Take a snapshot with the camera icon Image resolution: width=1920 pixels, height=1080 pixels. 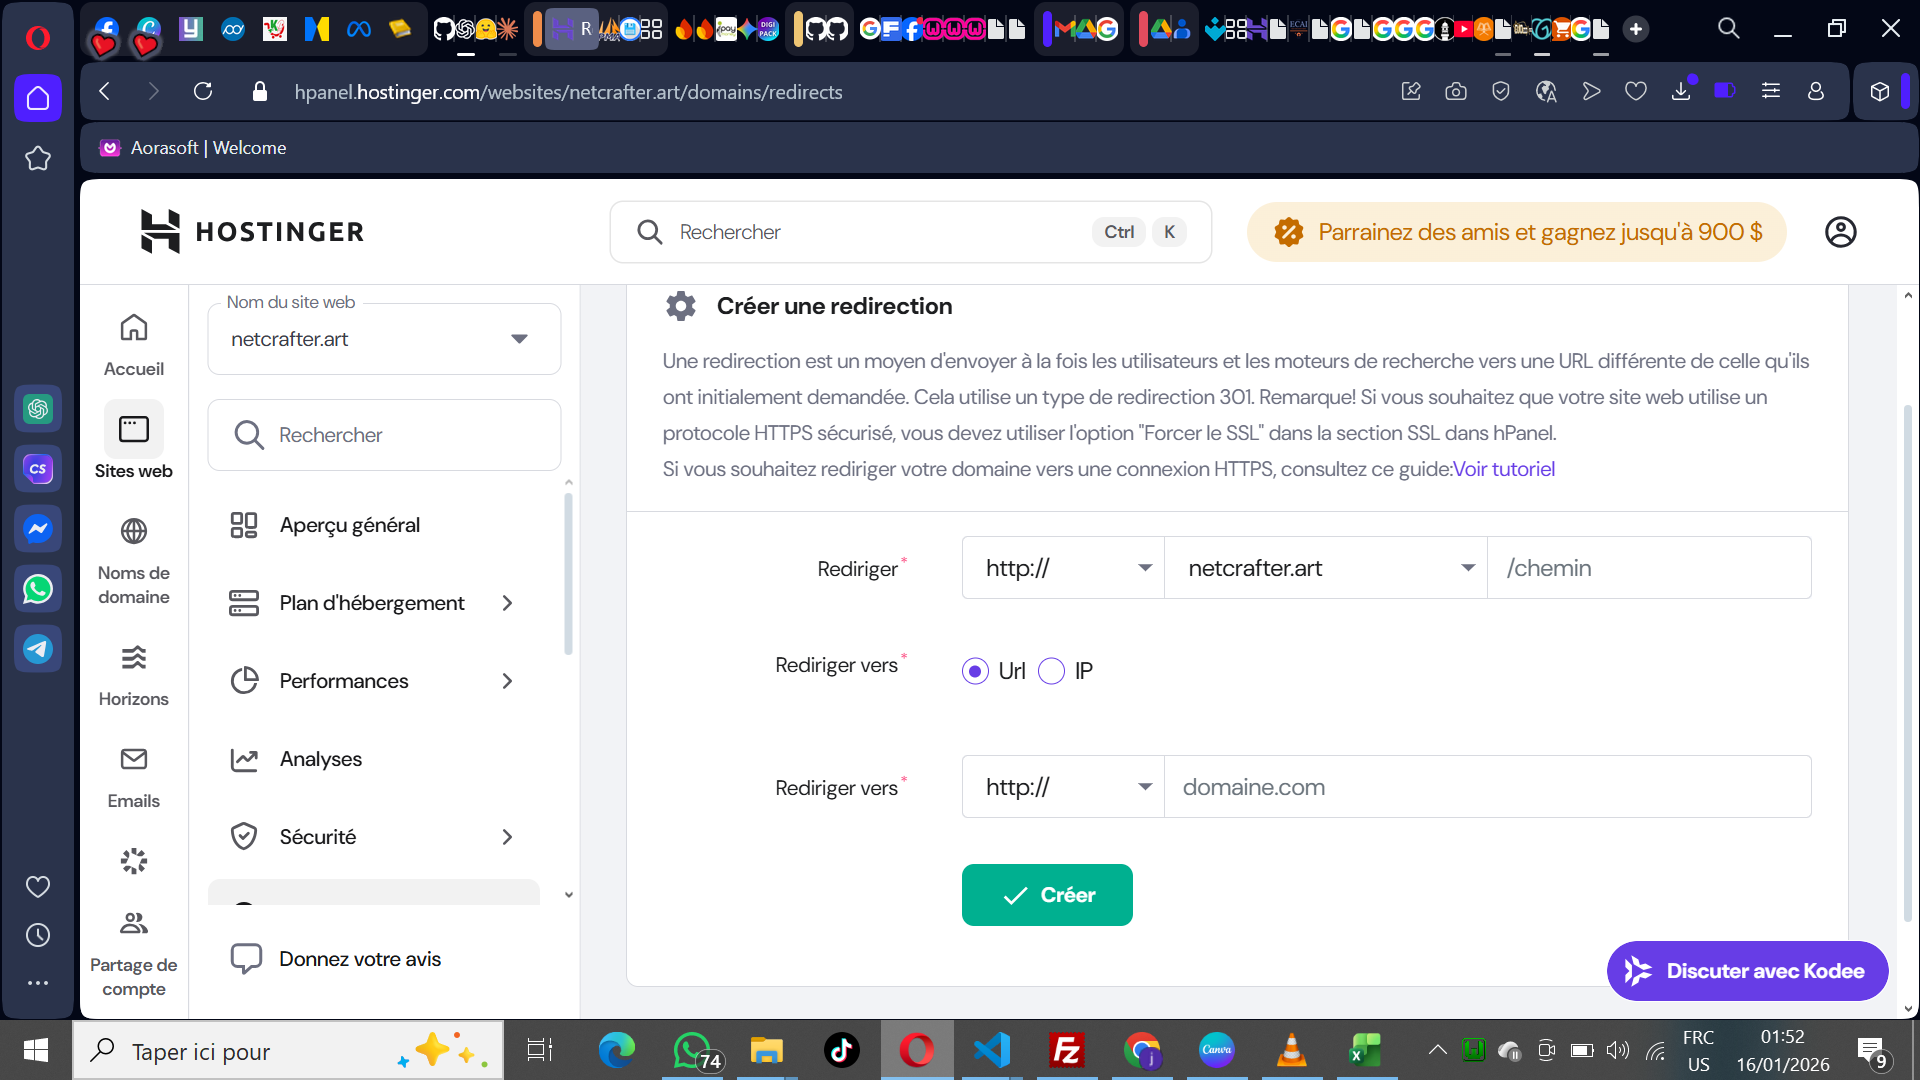coord(1456,92)
